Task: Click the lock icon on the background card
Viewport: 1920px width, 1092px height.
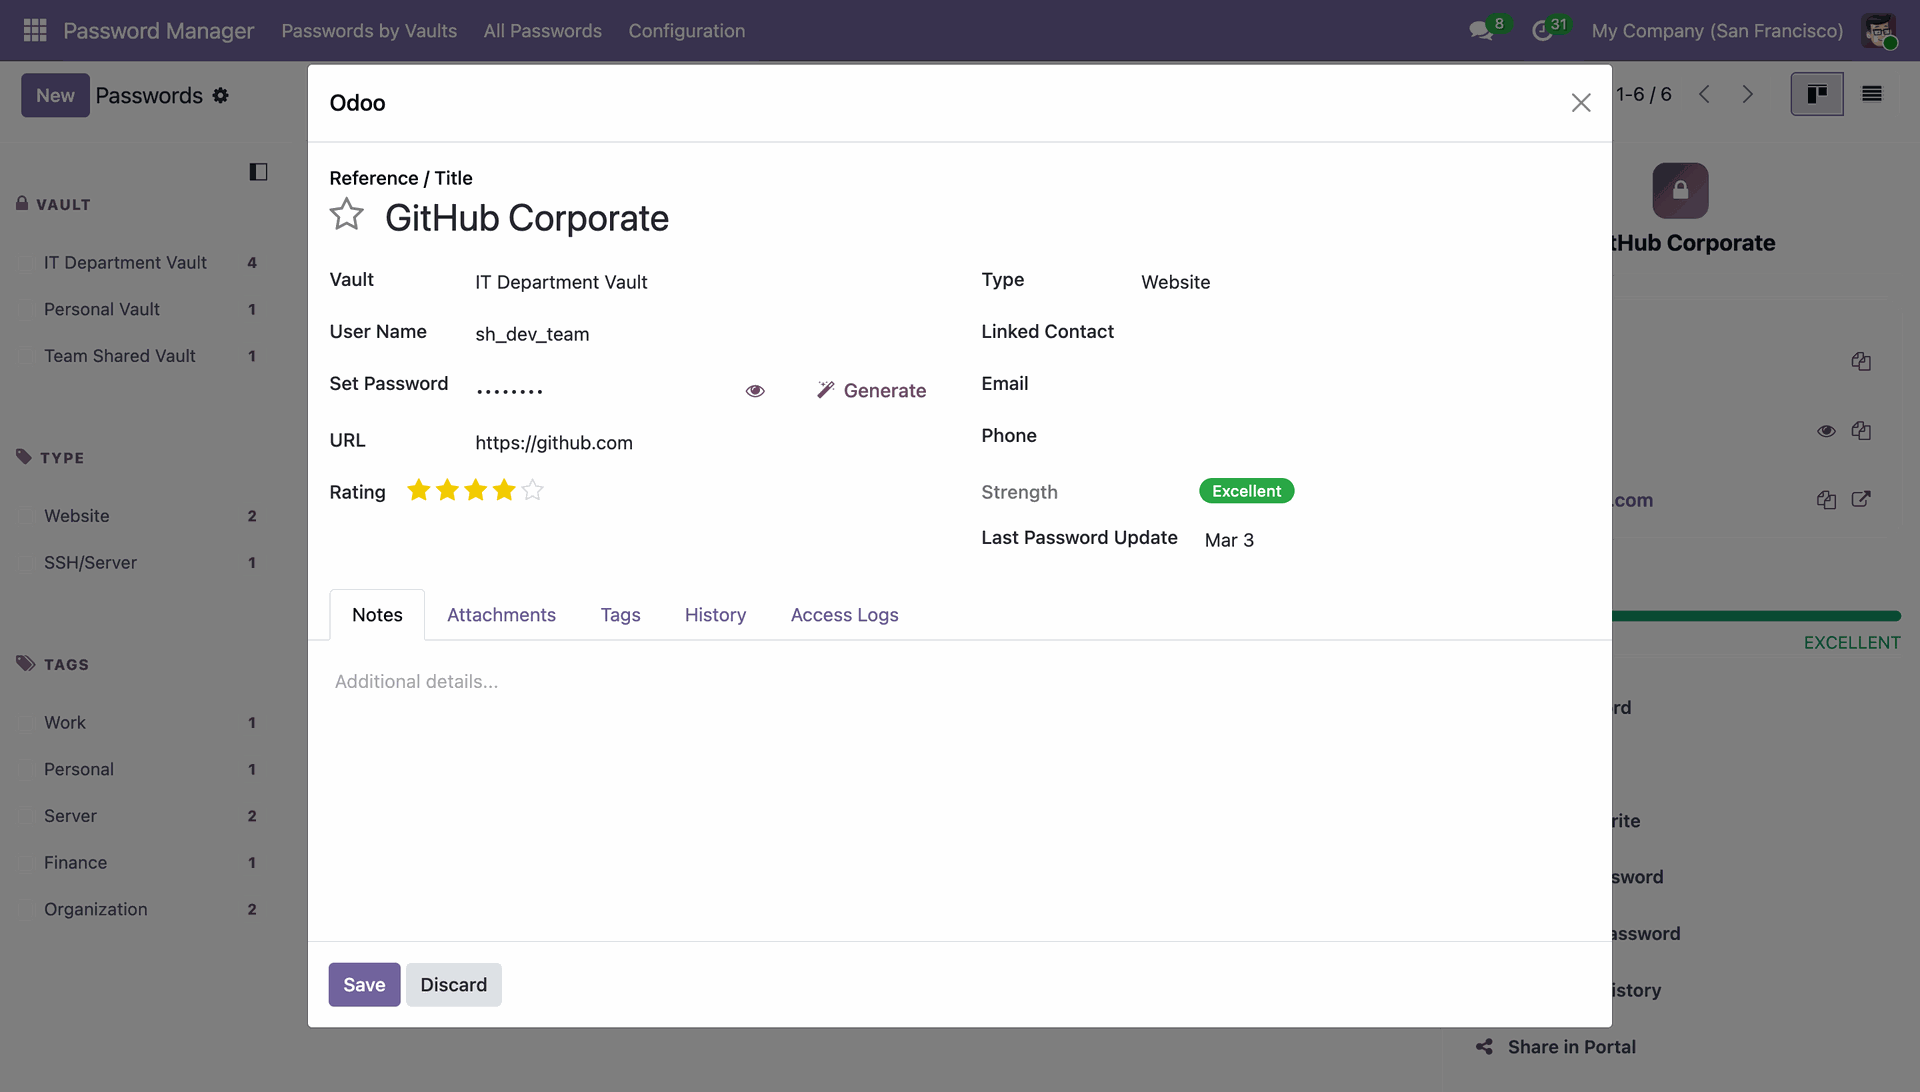Action: tap(1680, 190)
